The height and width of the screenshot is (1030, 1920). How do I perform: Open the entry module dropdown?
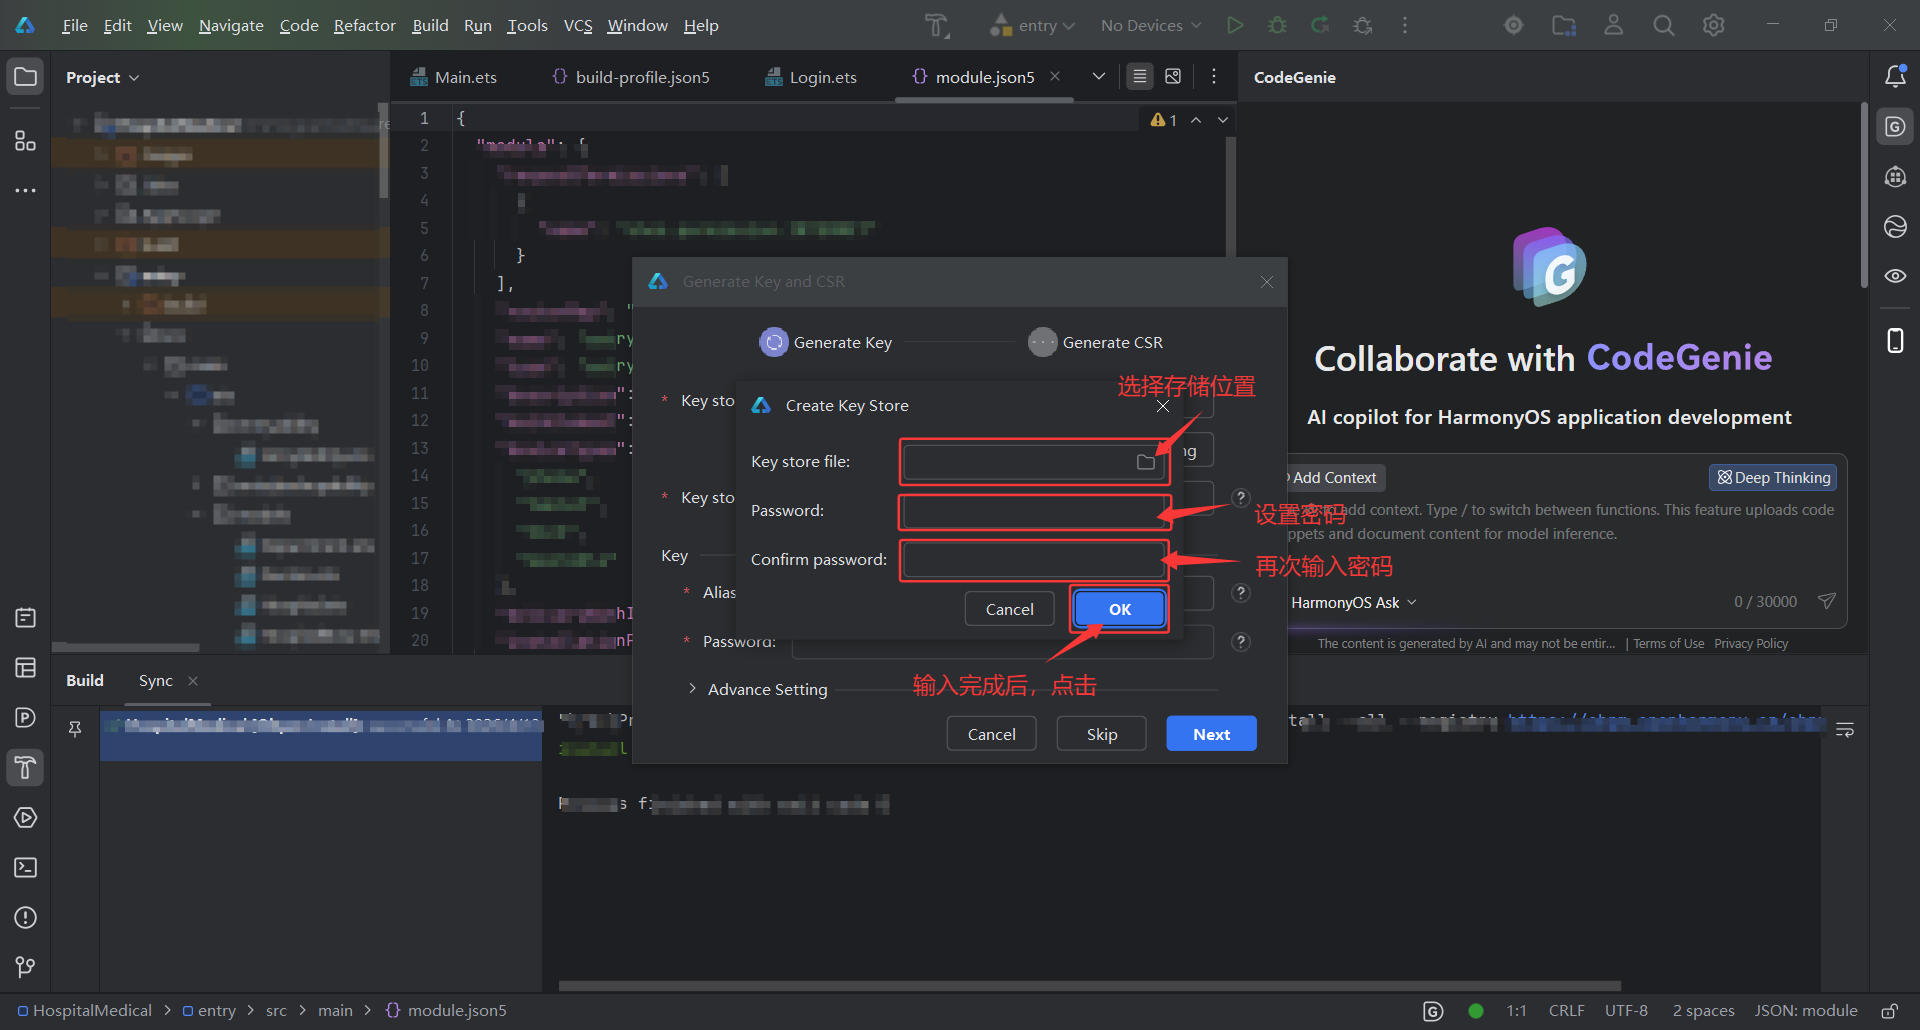click(1033, 25)
